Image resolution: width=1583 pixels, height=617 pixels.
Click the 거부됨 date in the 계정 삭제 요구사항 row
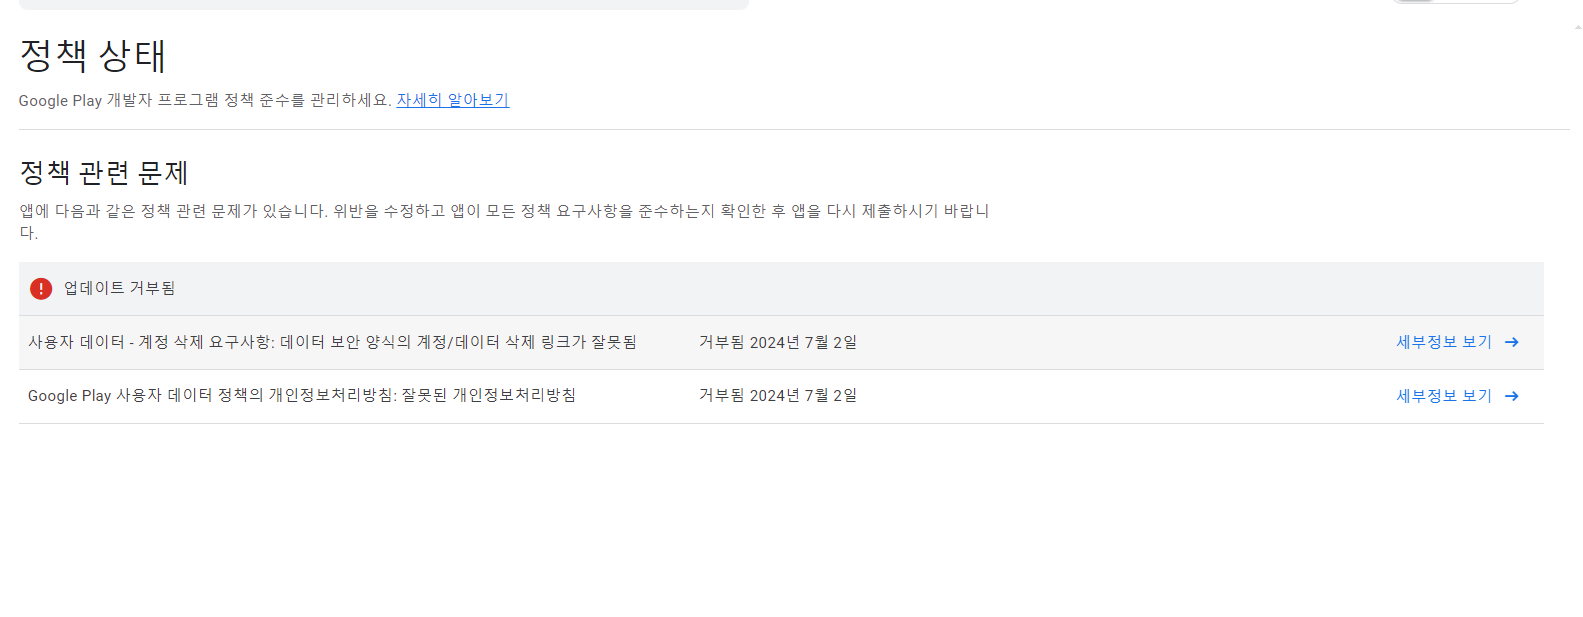tap(778, 342)
